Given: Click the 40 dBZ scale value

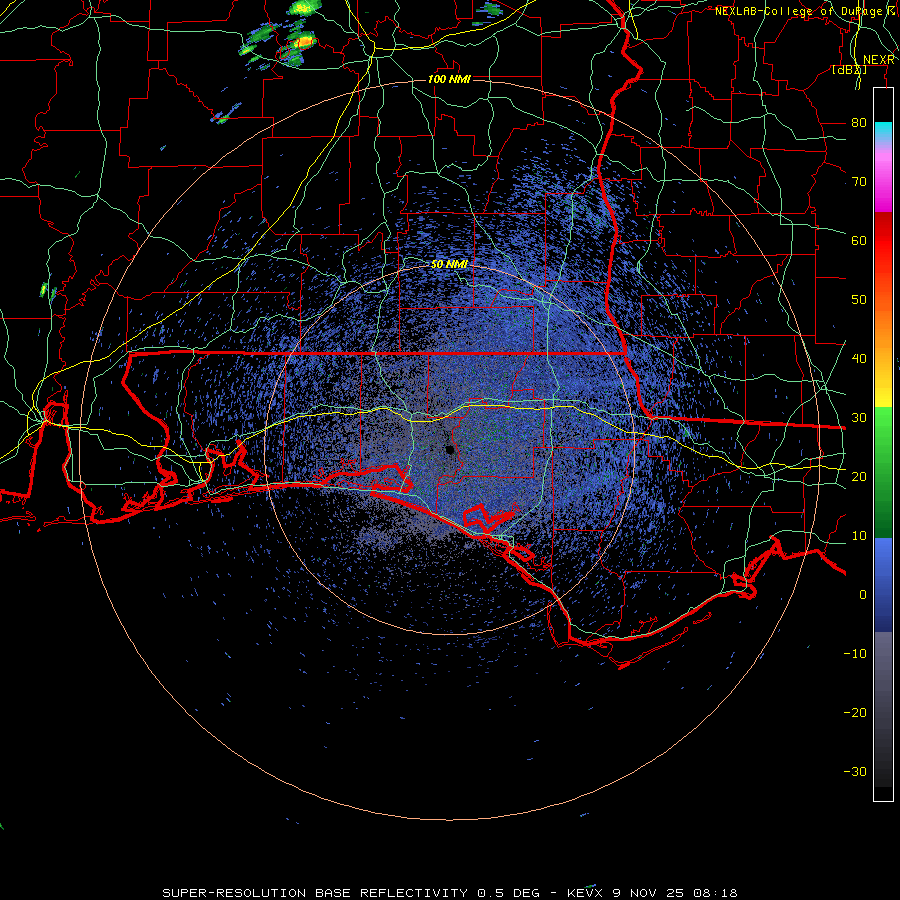Looking at the screenshot, I should [x=859, y=358].
